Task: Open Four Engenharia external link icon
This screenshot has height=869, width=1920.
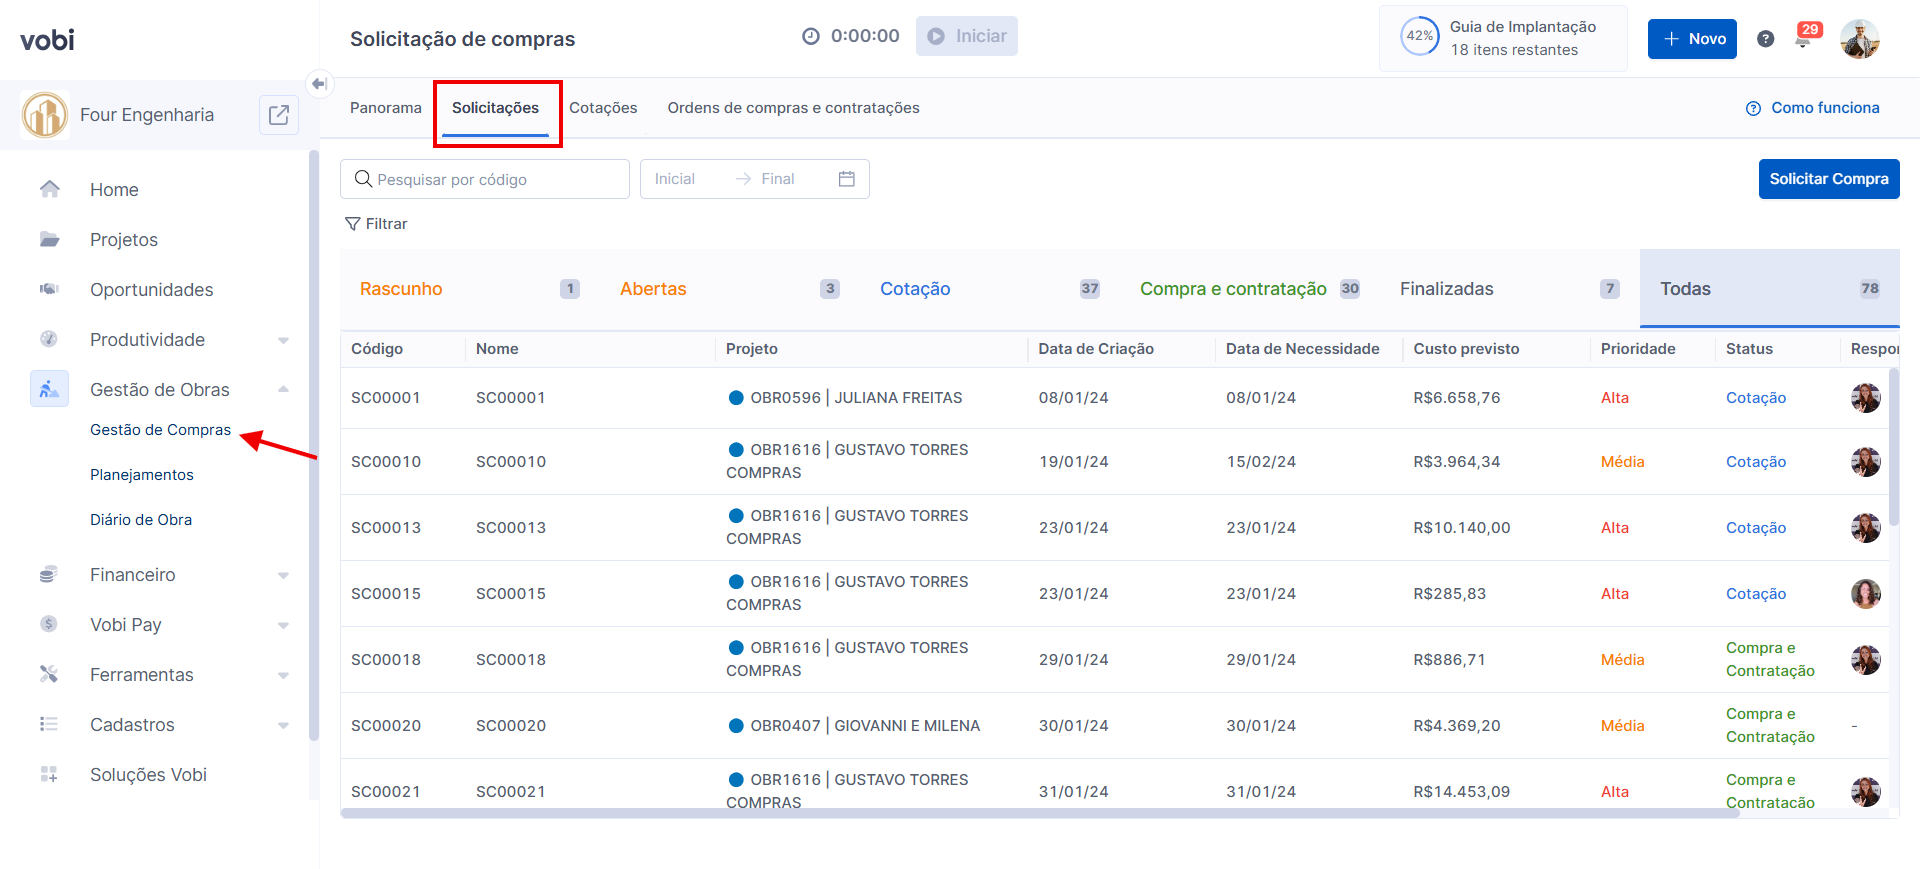Action: [279, 115]
